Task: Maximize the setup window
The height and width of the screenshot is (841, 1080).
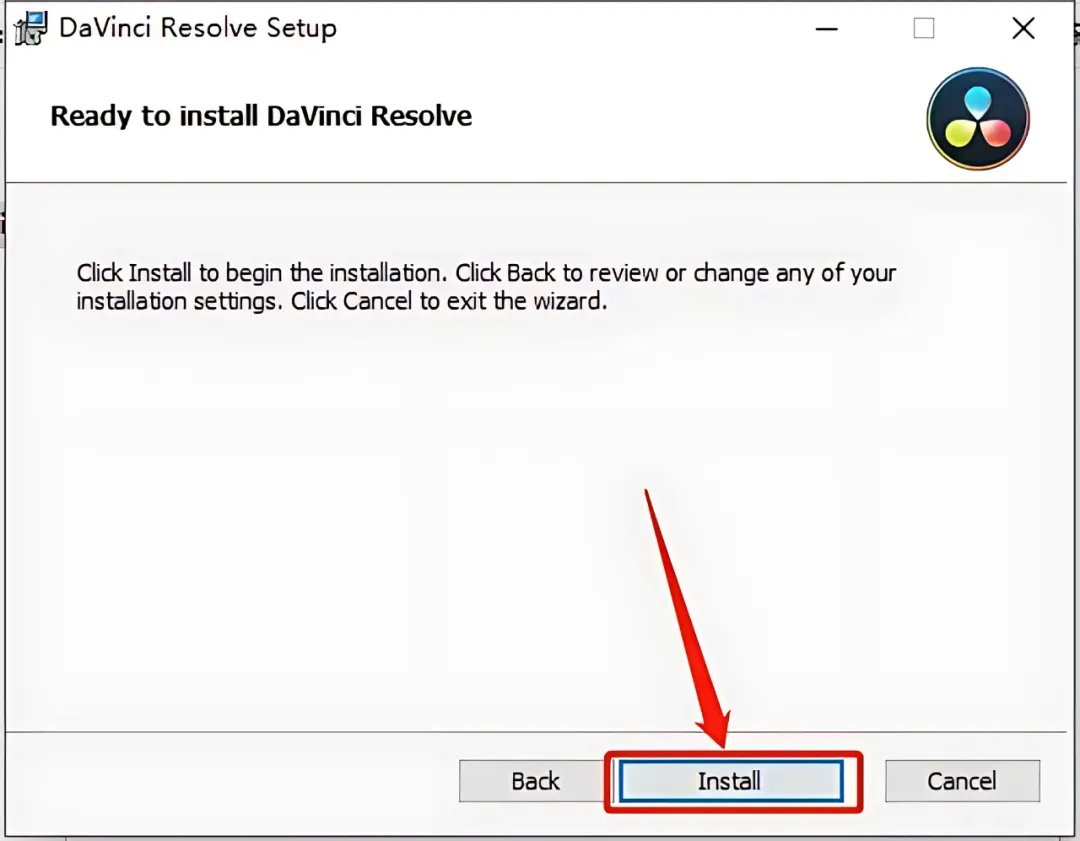Action: click(x=924, y=28)
